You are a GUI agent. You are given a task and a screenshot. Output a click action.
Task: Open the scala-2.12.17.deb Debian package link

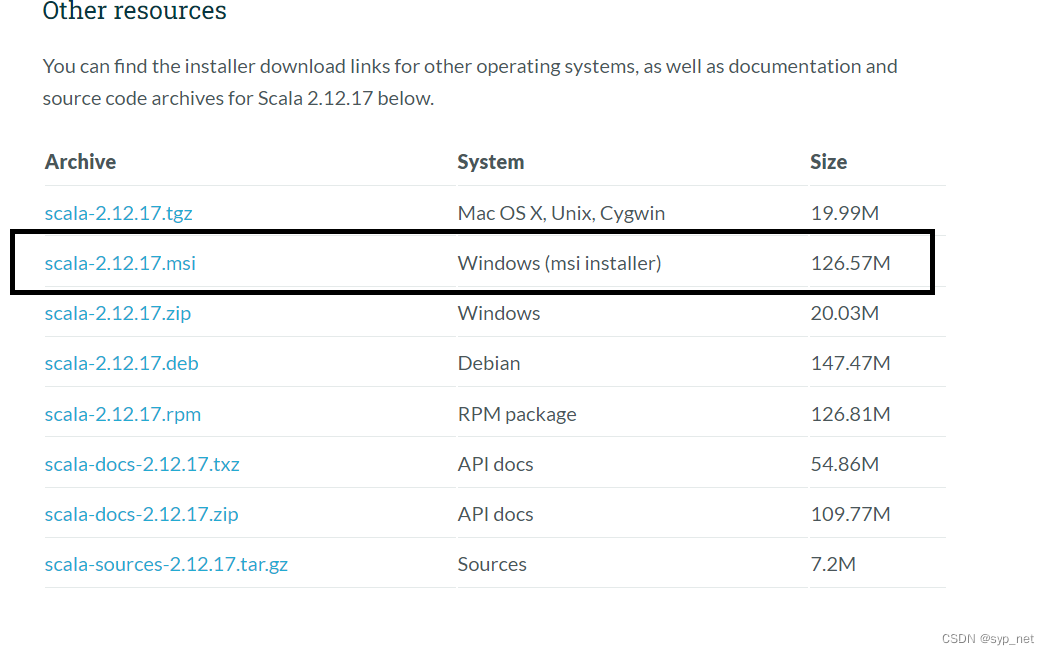coord(121,363)
